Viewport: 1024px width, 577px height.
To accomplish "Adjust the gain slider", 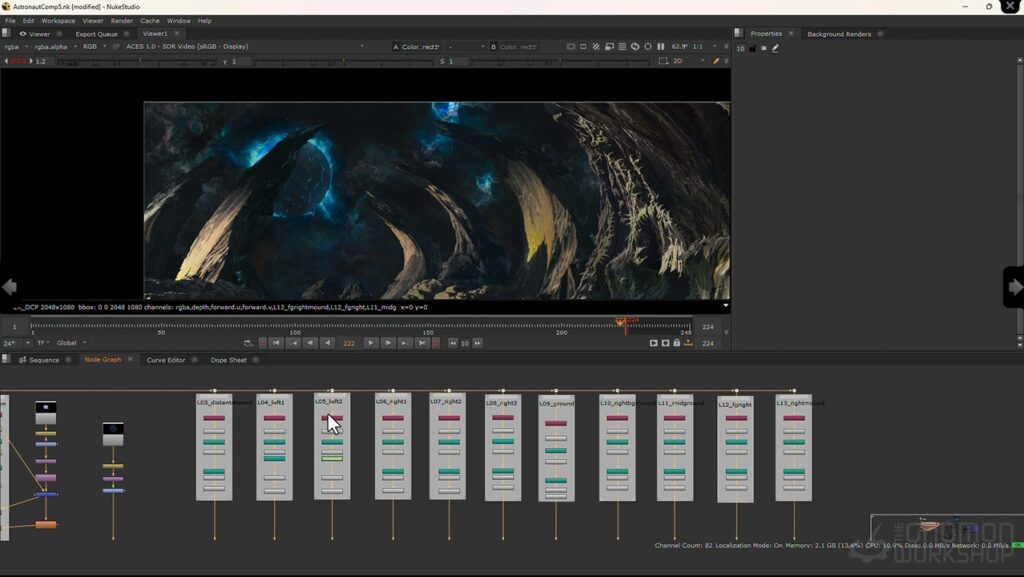I will (x=137, y=61).
